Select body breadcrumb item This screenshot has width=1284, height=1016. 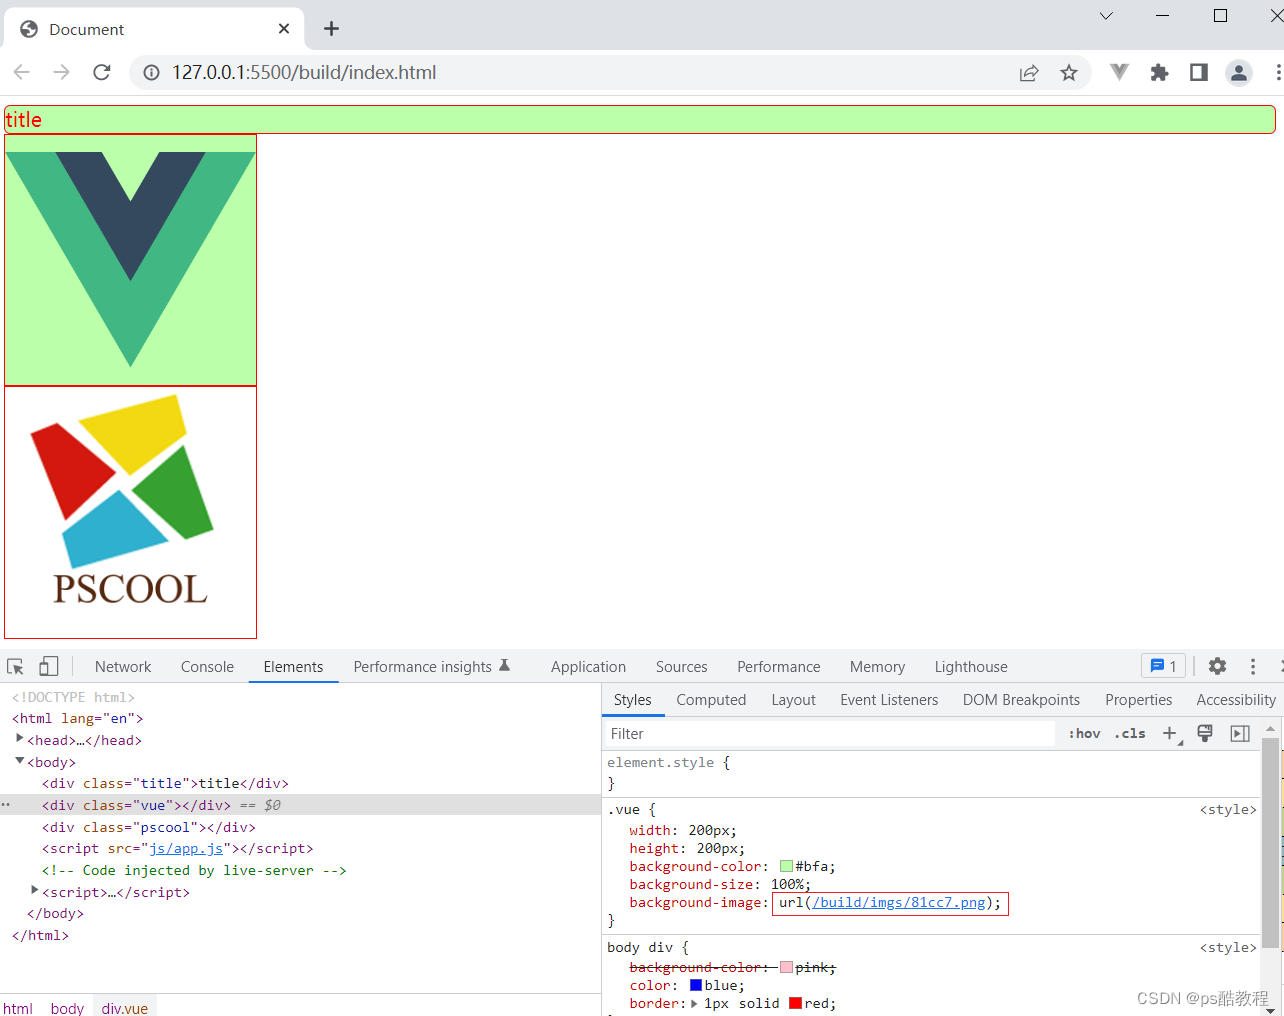[x=67, y=1007]
